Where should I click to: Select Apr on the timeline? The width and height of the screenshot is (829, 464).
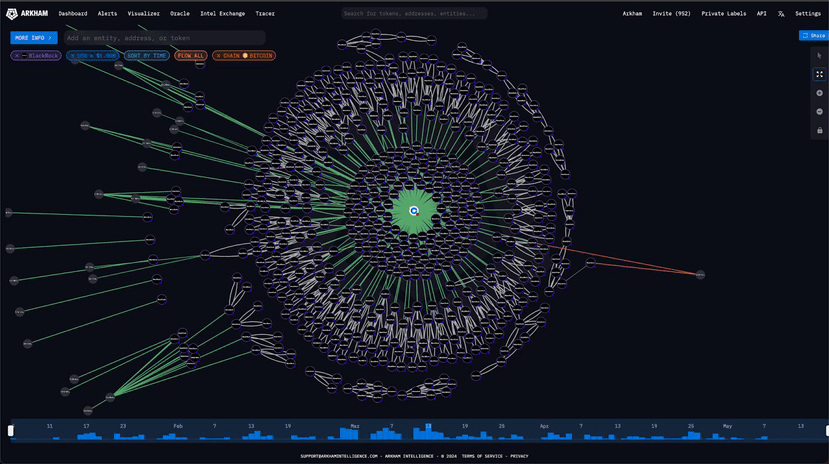point(544,426)
